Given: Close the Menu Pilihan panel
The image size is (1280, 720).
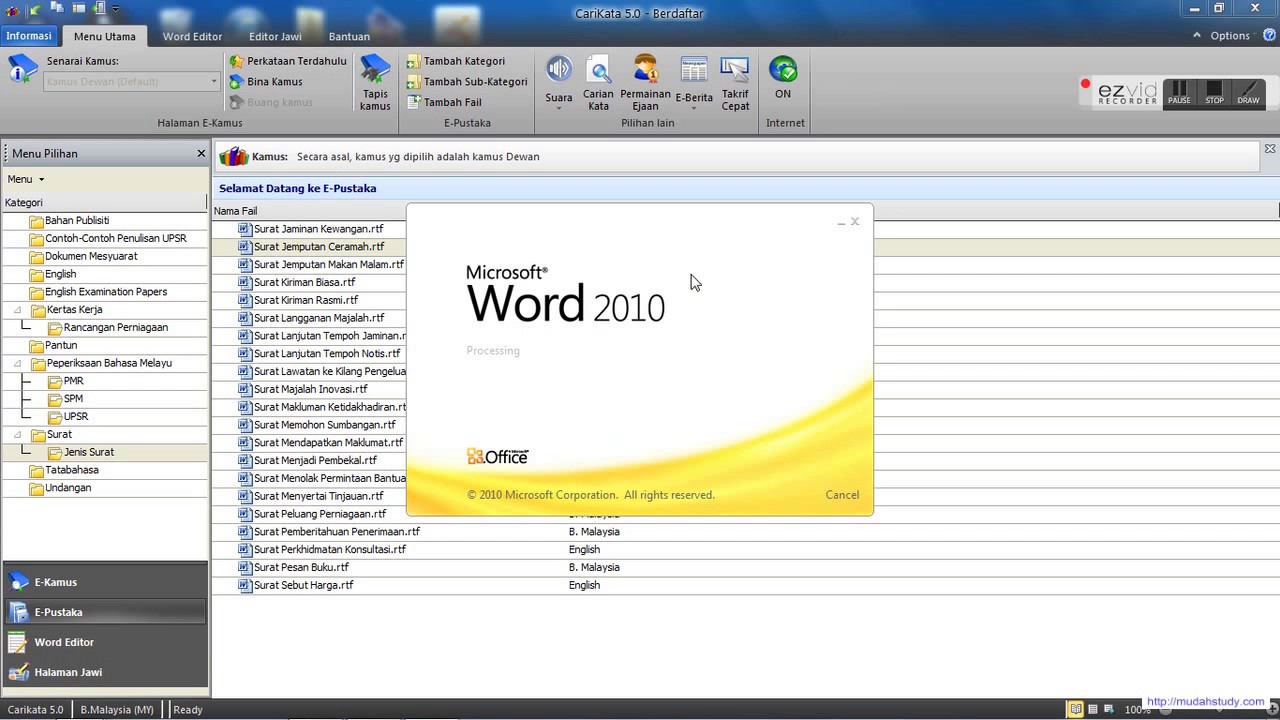Looking at the screenshot, I should pos(200,153).
